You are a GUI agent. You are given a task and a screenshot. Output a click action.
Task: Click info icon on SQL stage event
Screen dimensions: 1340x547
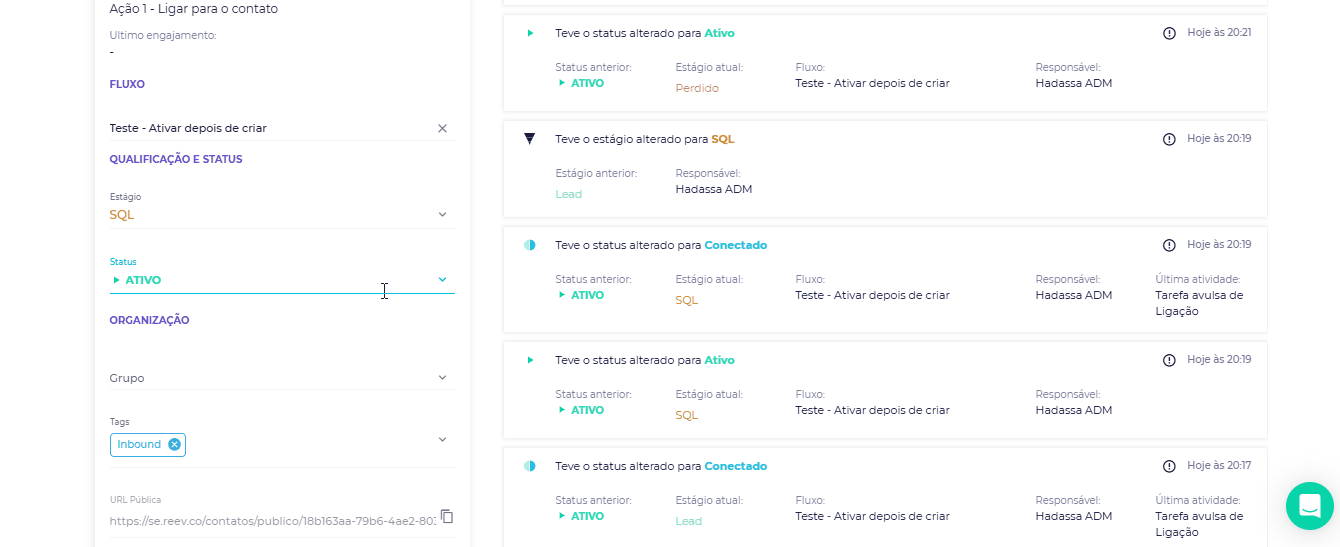(x=1169, y=139)
